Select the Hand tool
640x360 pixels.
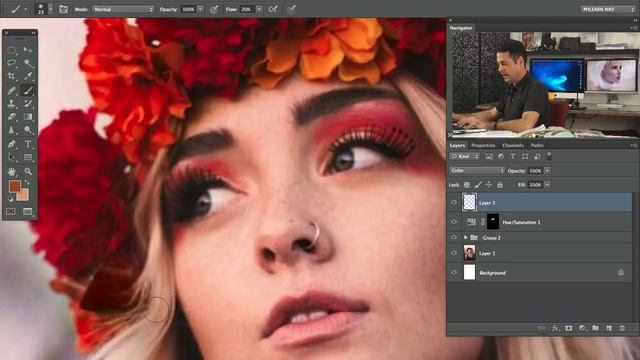(x=11, y=171)
